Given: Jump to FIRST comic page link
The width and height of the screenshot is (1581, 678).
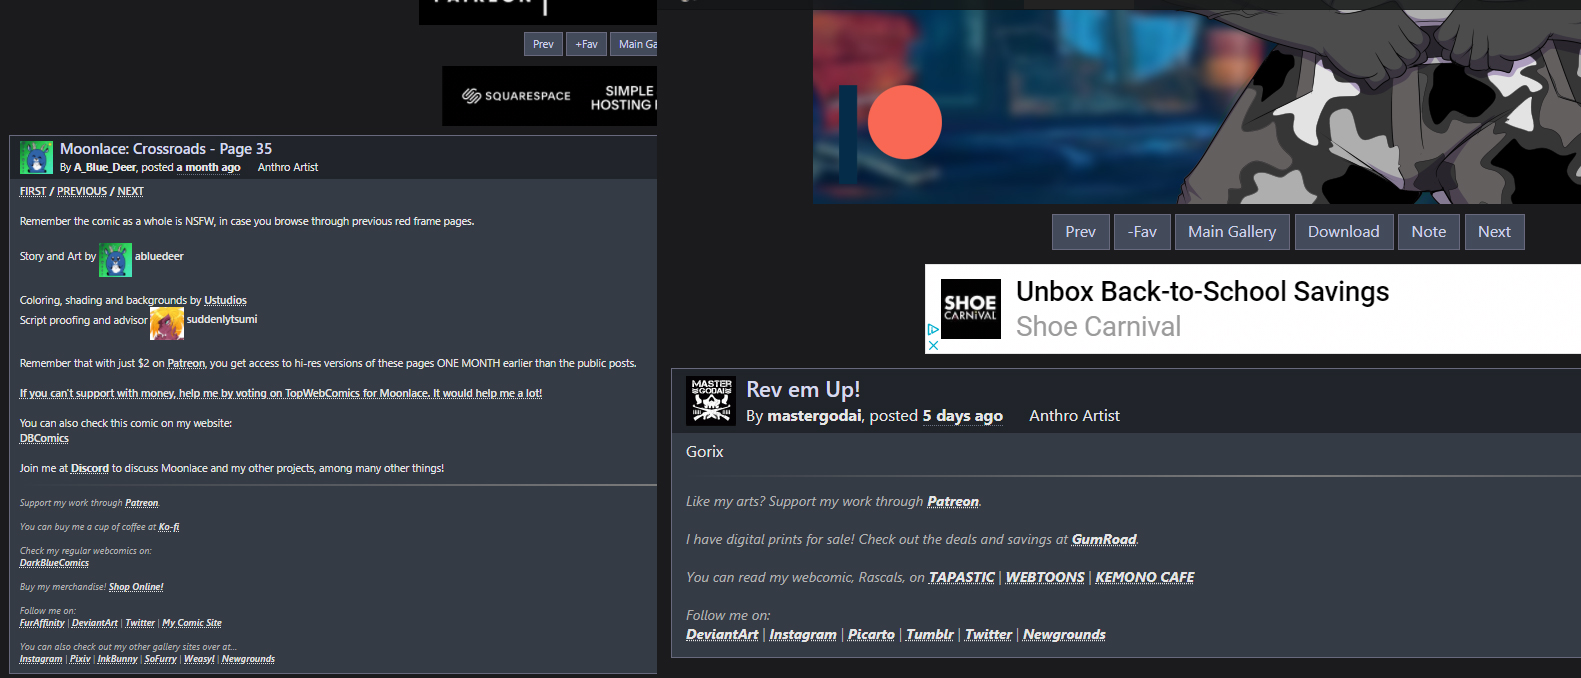Looking at the screenshot, I should coord(33,191).
